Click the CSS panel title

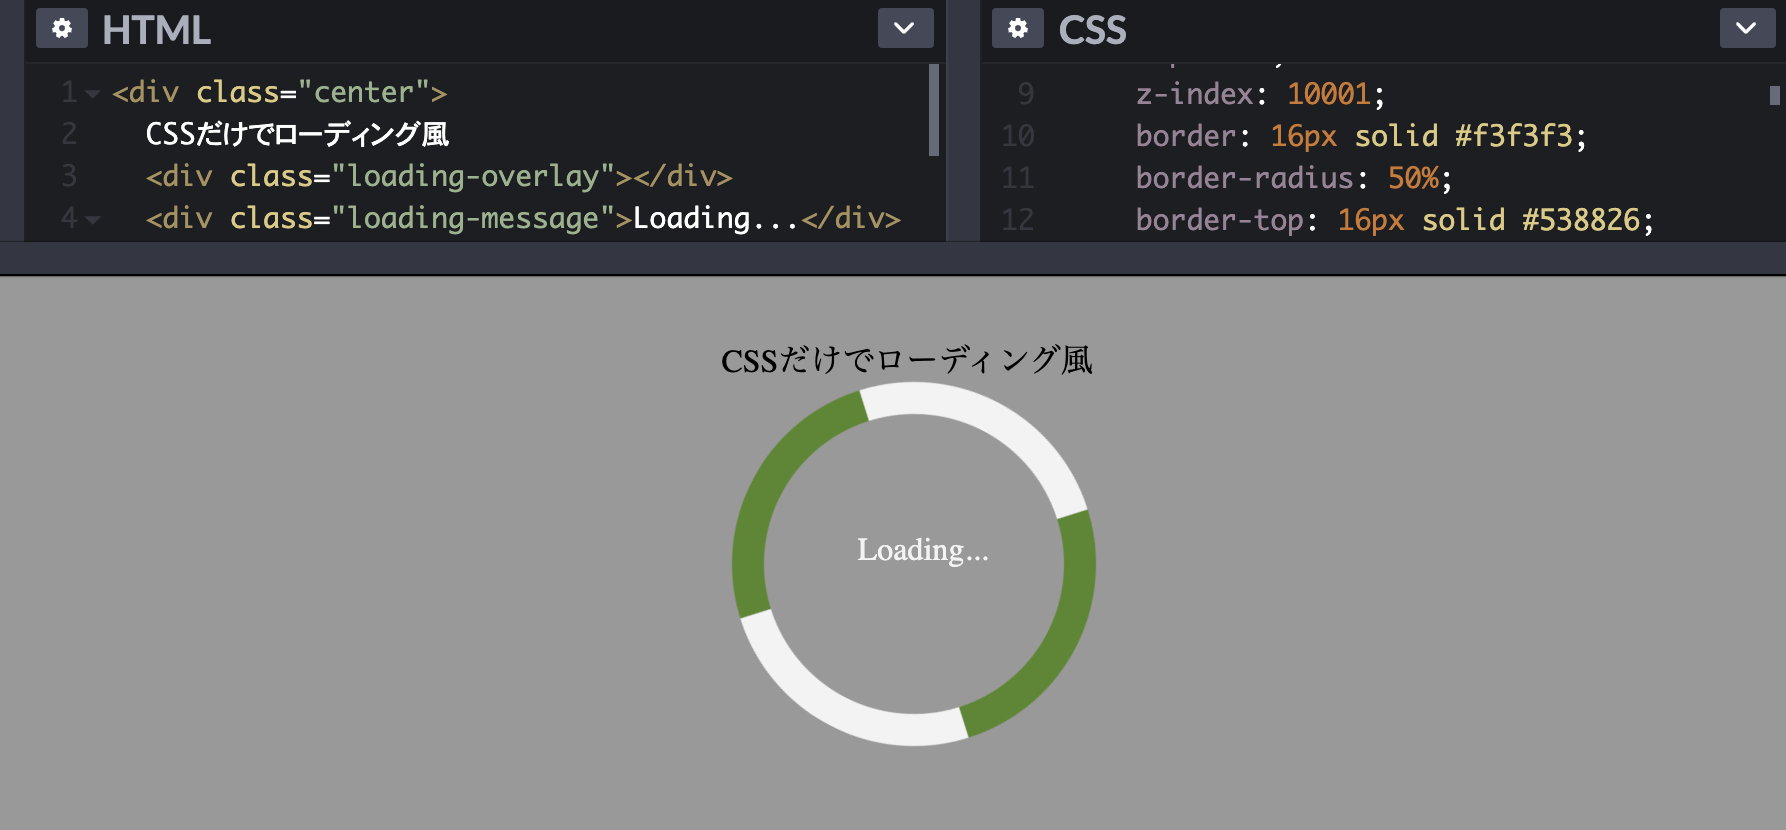1092,30
